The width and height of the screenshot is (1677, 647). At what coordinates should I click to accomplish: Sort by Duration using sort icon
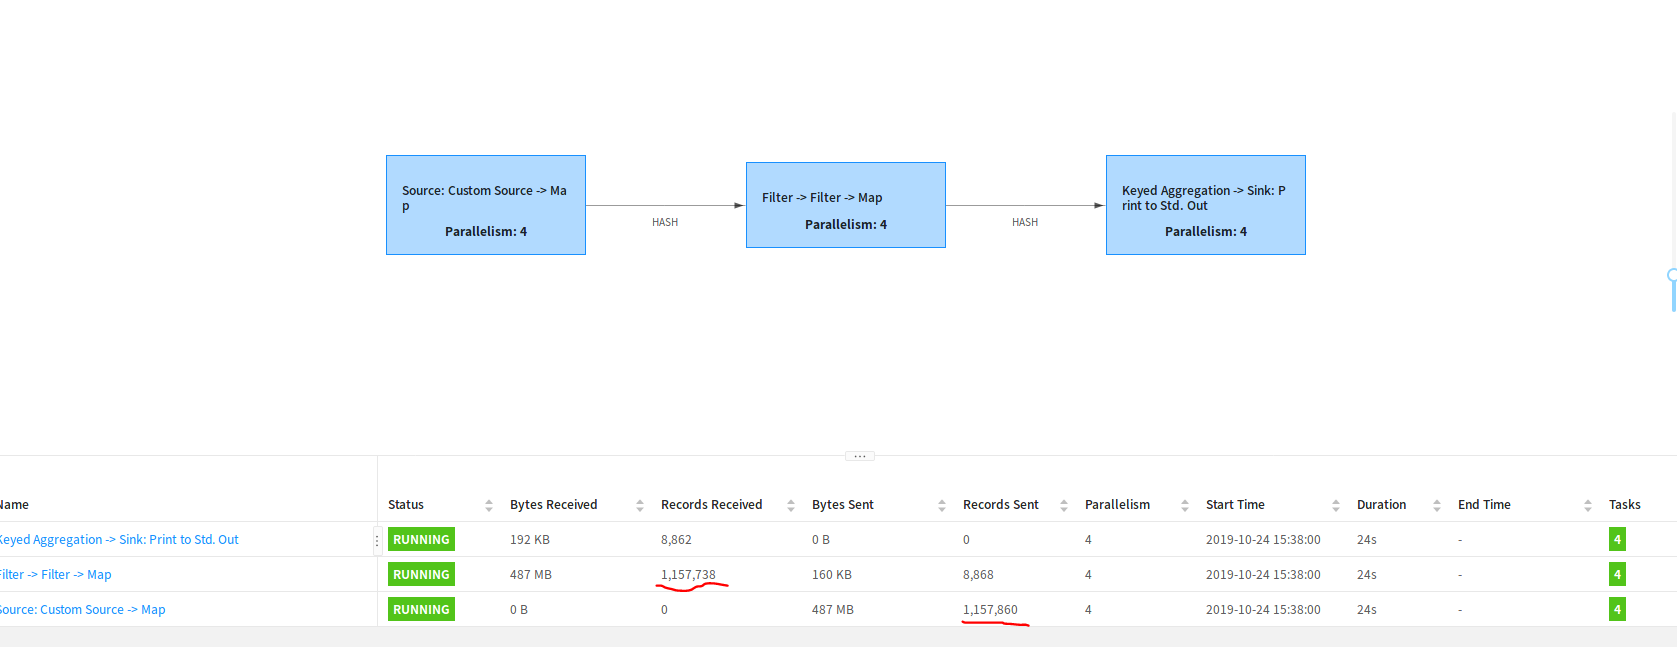pos(1437,506)
